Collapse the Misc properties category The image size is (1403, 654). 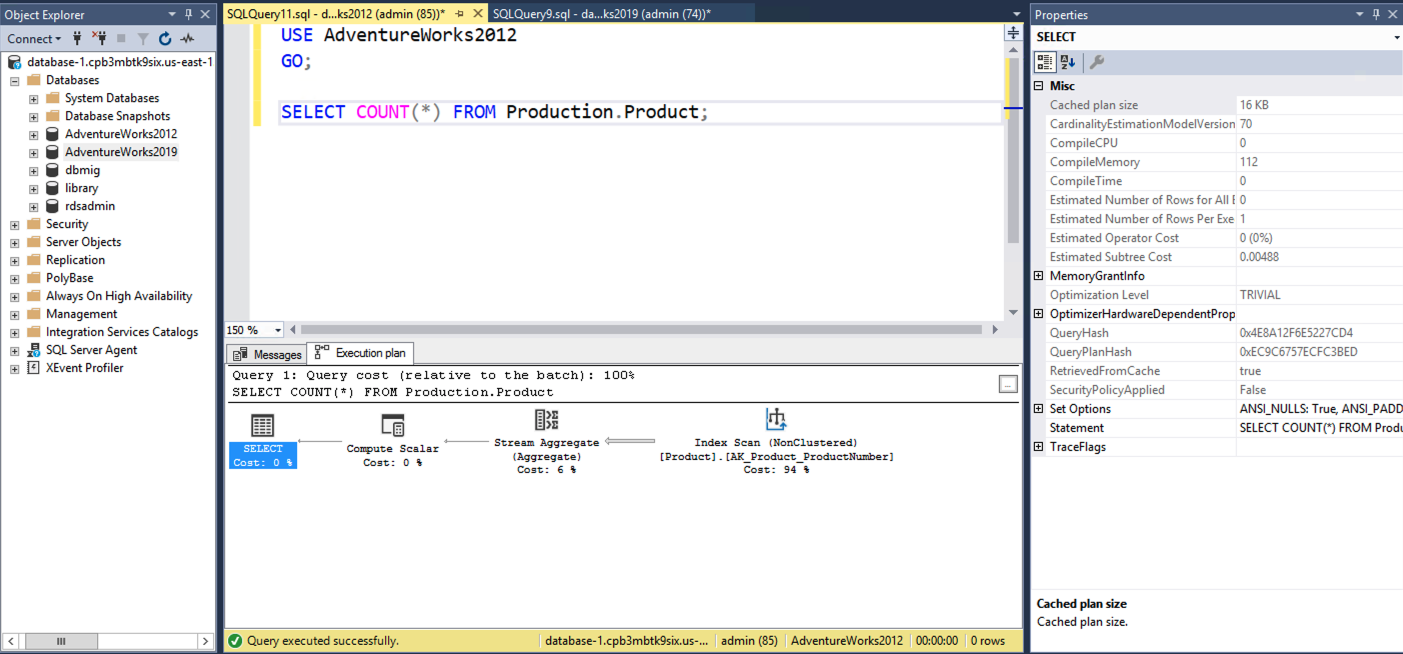tap(1038, 86)
